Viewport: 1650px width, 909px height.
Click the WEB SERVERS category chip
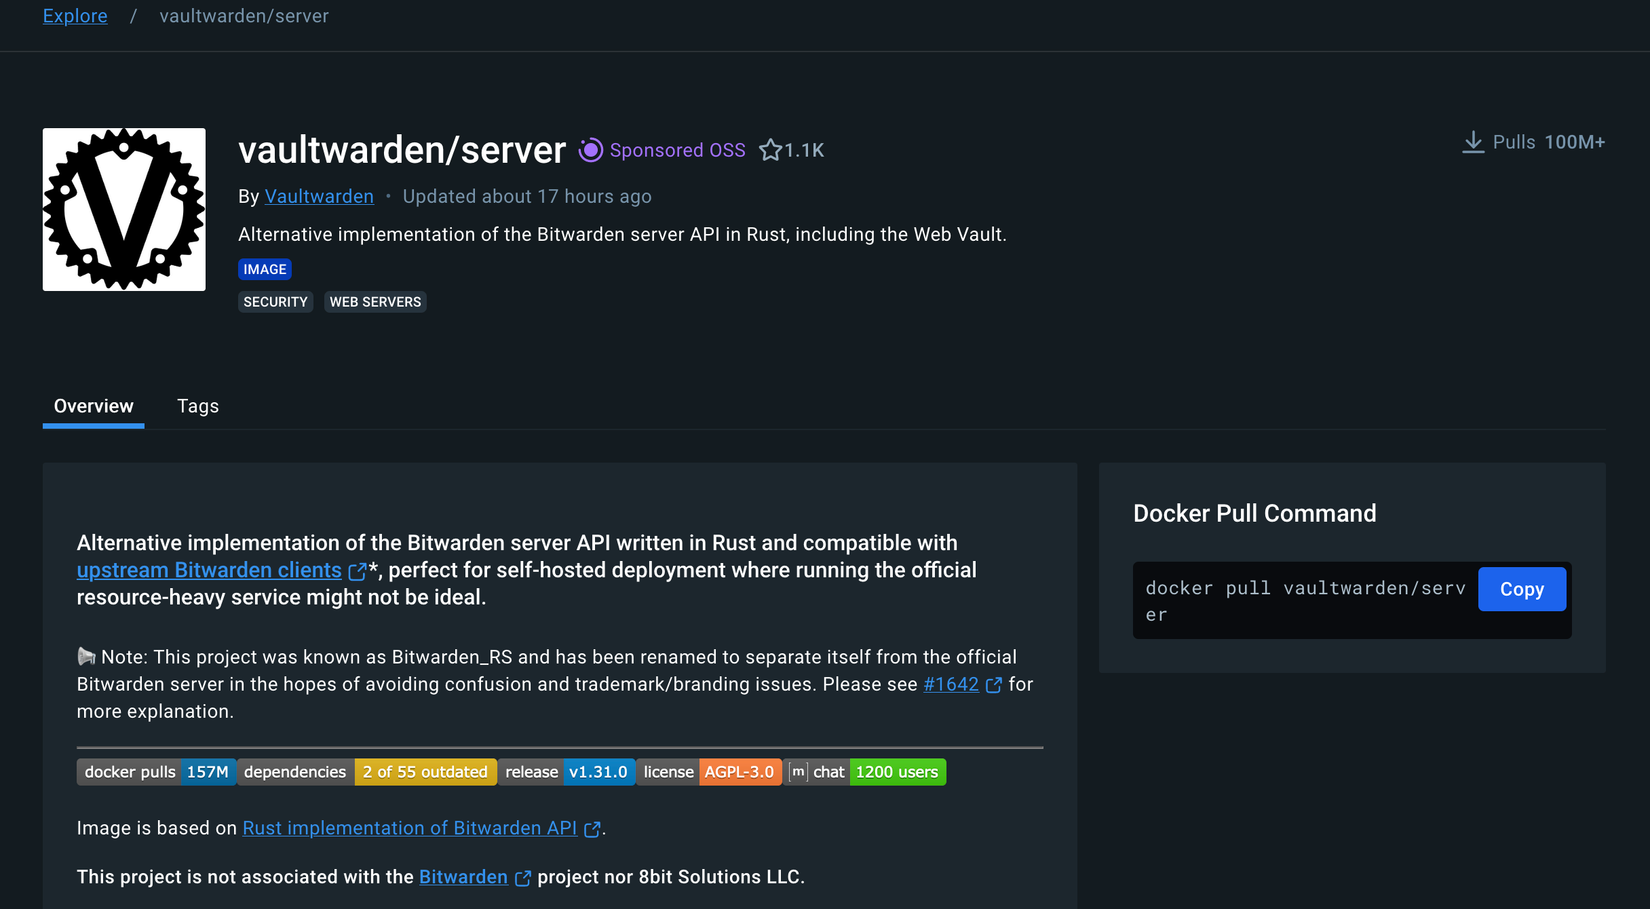[x=375, y=302]
